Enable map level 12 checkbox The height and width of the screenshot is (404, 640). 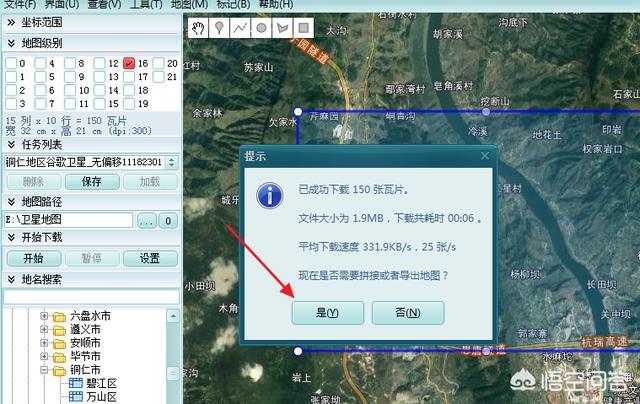(x=99, y=64)
